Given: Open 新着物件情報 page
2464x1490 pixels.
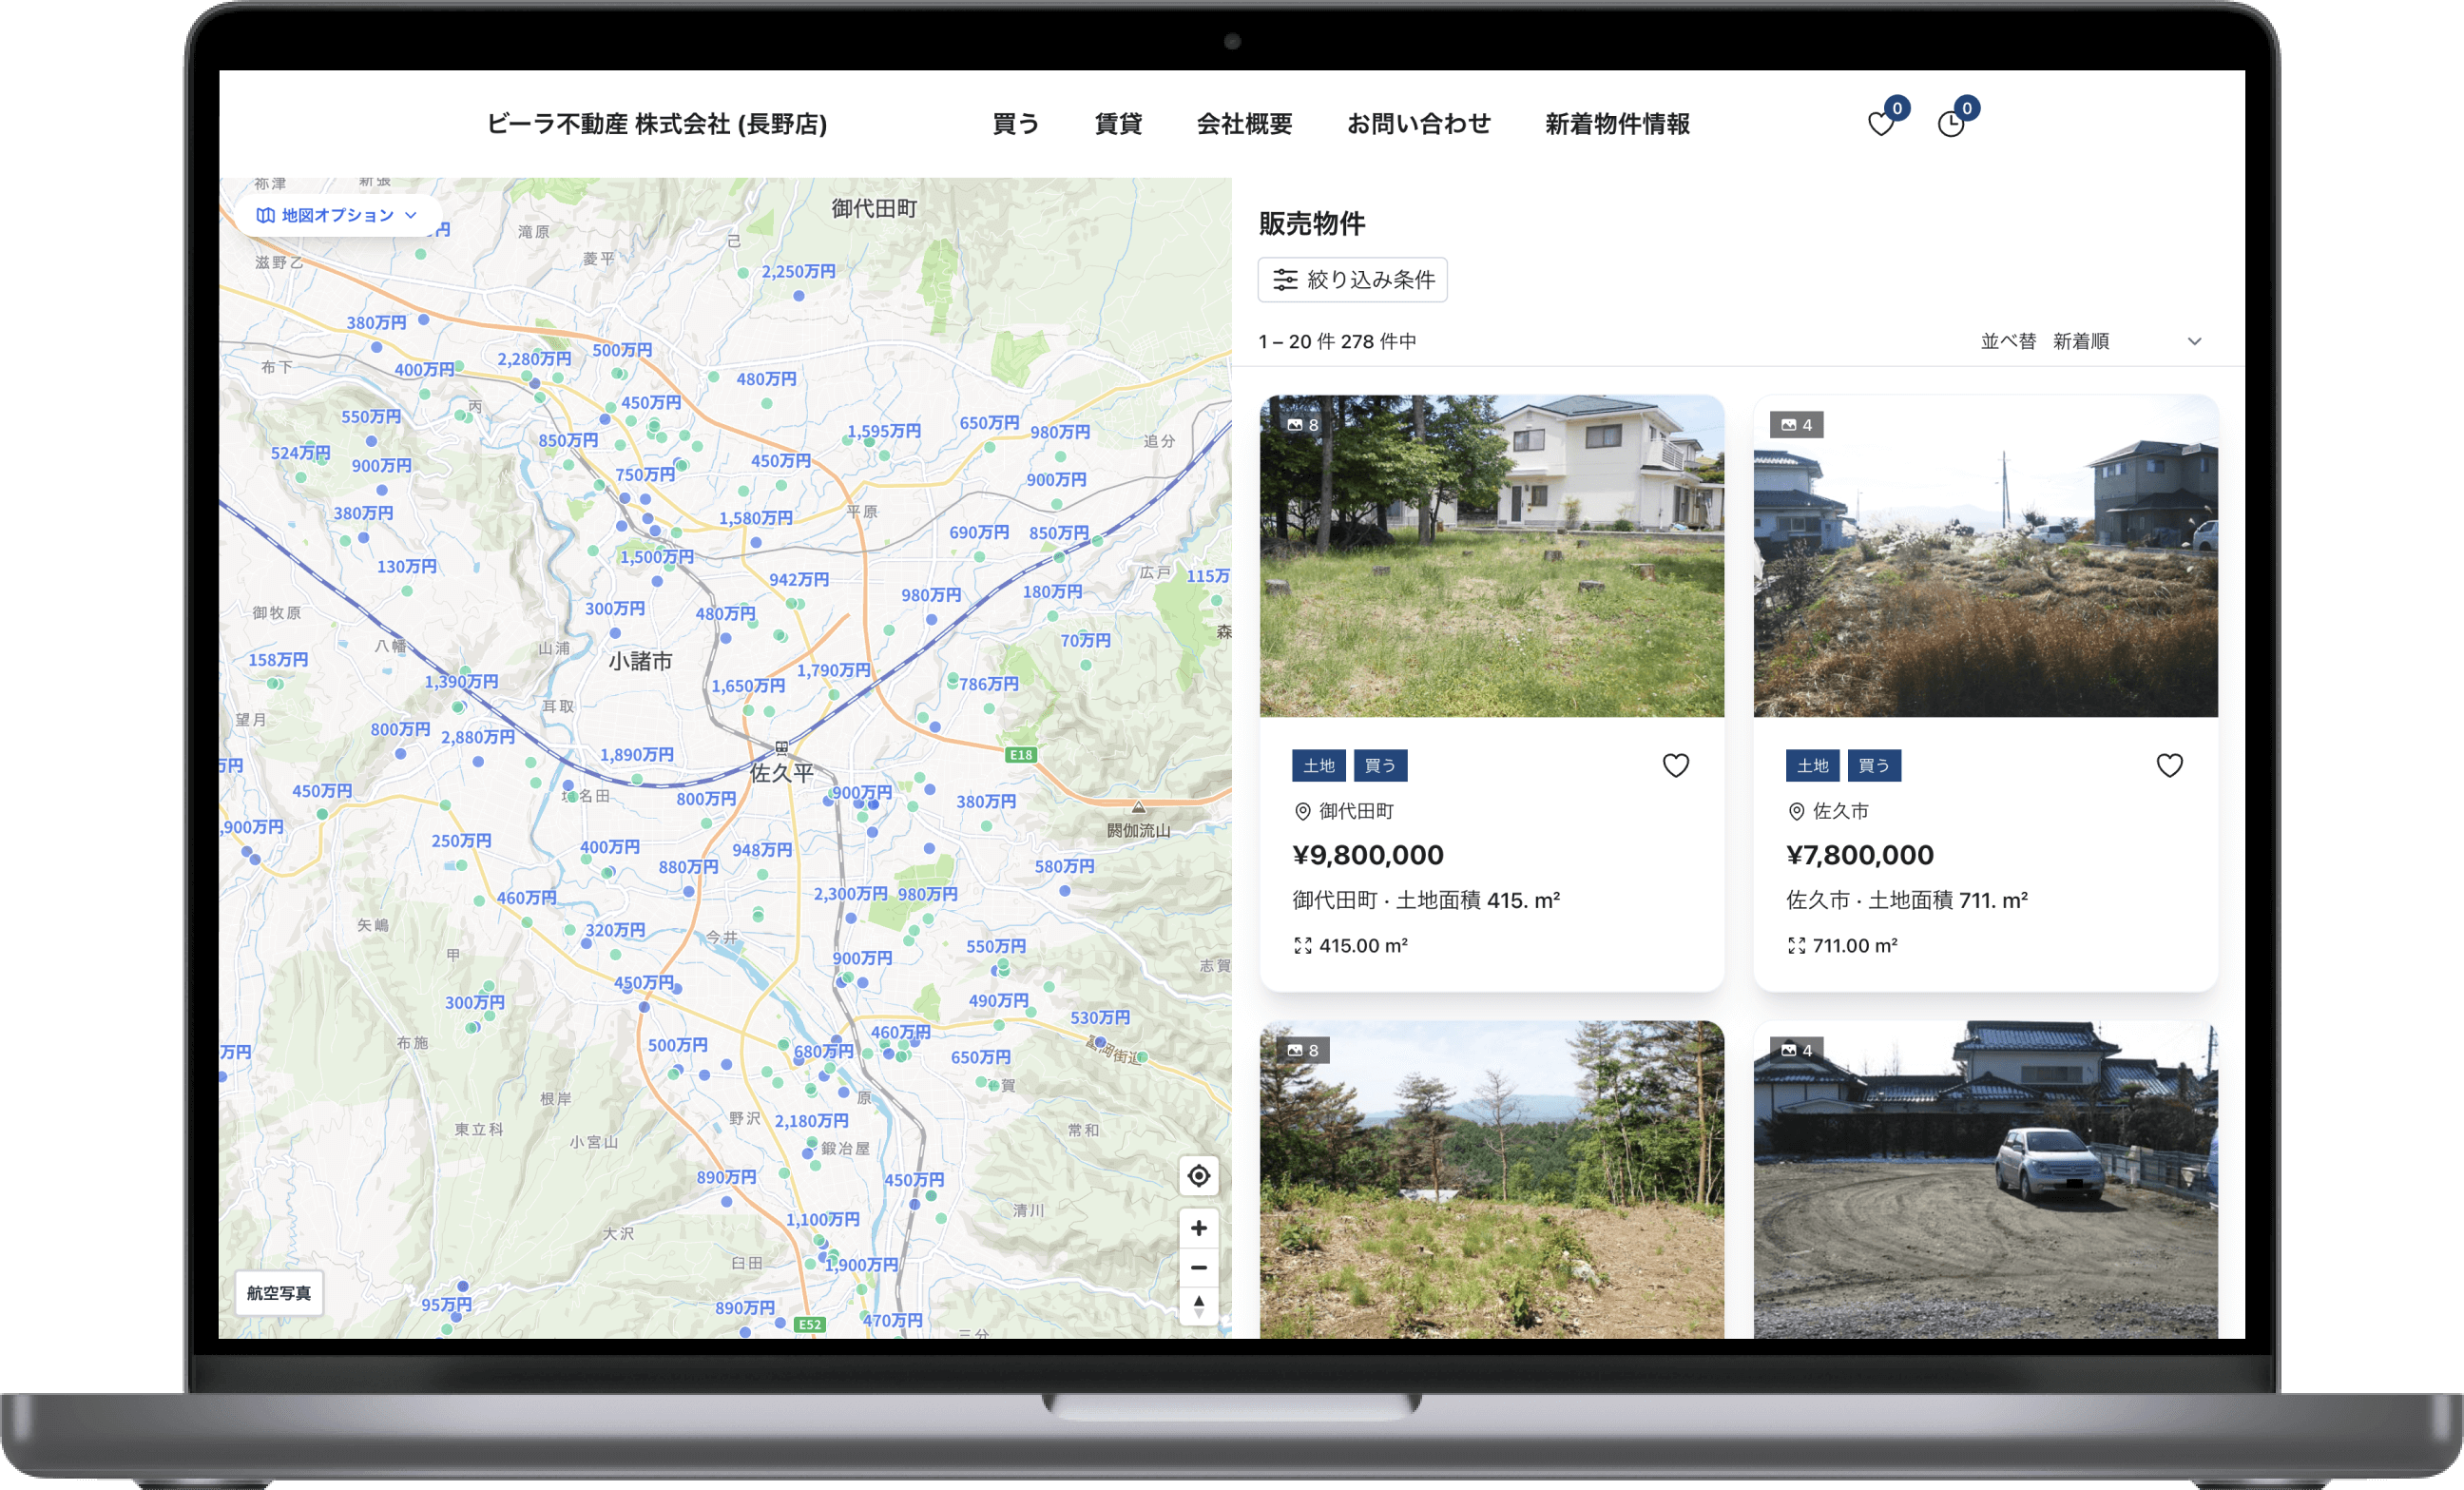Looking at the screenshot, I should click(1617, 124).
